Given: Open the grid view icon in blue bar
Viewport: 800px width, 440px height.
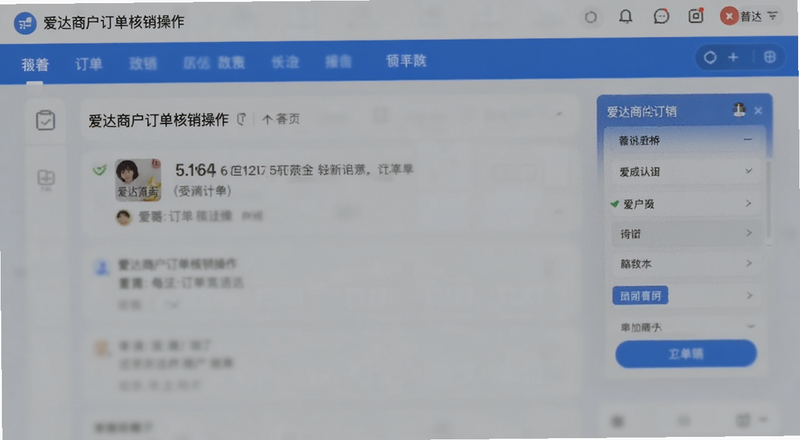Looking at the screenshot, I should coord(770,57).
